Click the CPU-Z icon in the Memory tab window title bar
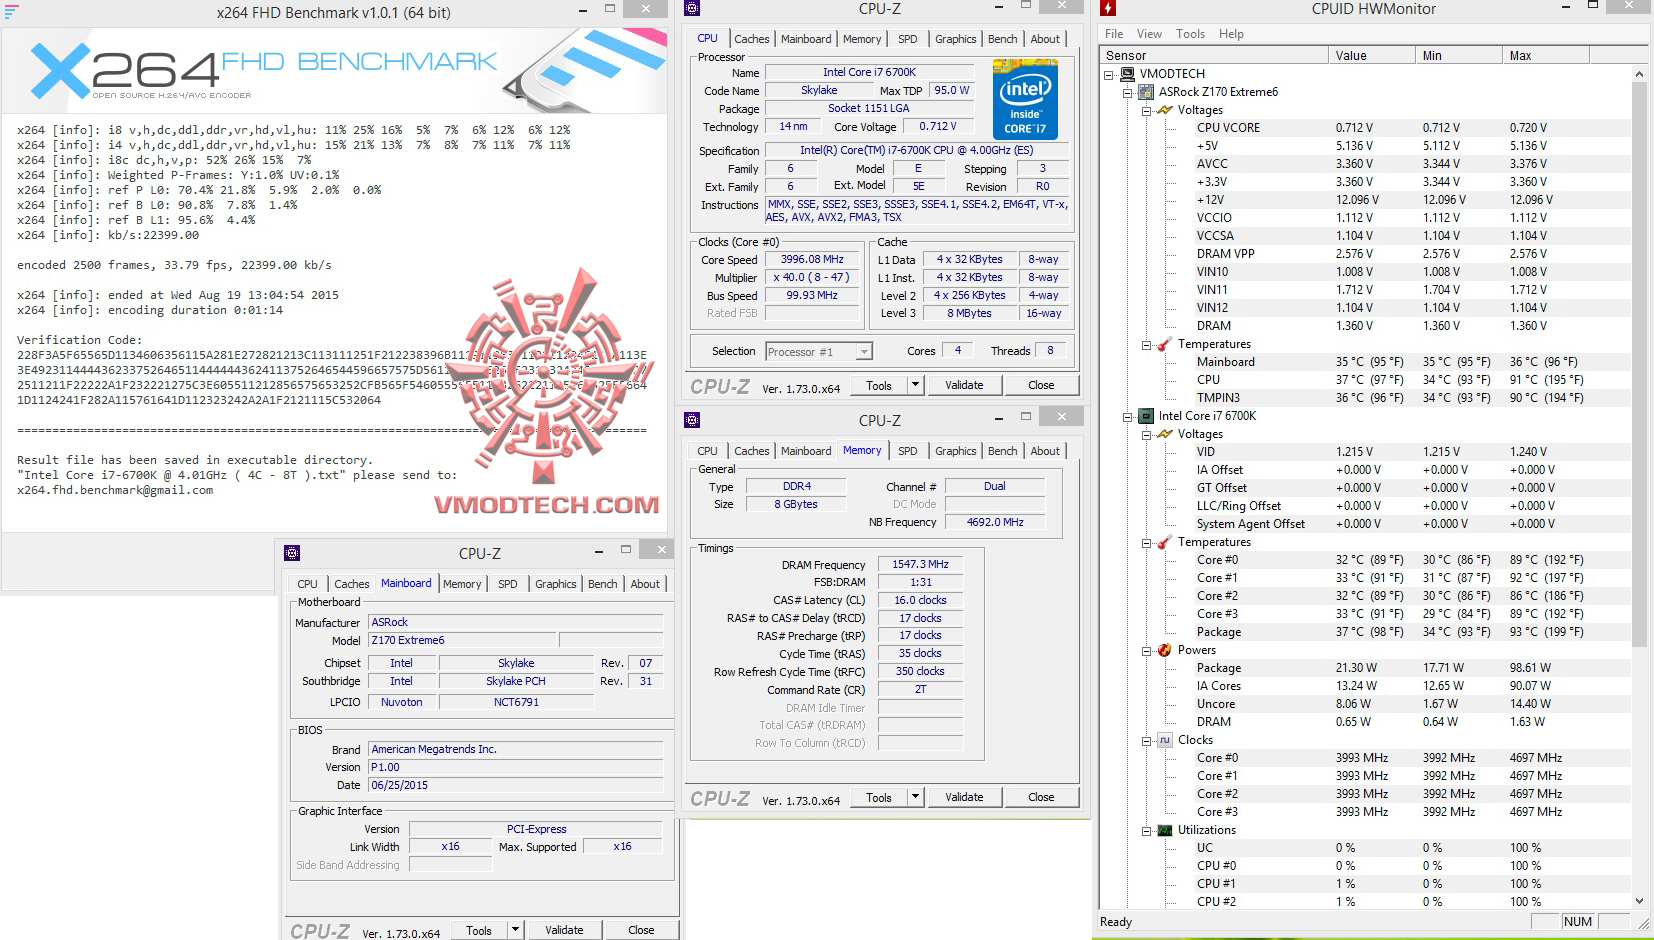This screenshot has height=940, width=1654. point(692,420)
